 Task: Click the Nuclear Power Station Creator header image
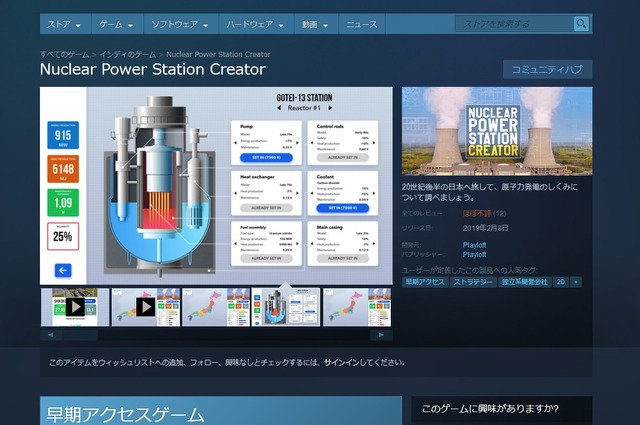[x=497, y=131]
